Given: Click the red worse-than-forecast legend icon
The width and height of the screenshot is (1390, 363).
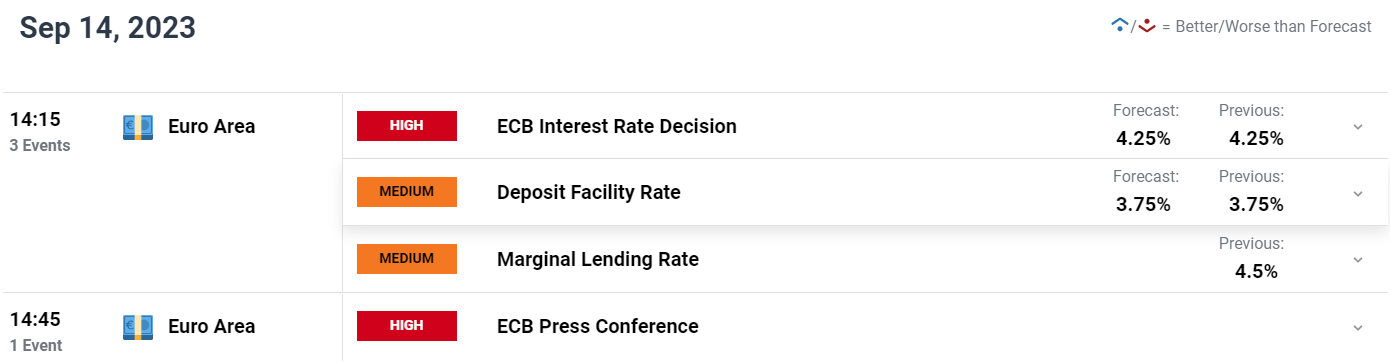Looking at the screenshot, I should 1147,26.
